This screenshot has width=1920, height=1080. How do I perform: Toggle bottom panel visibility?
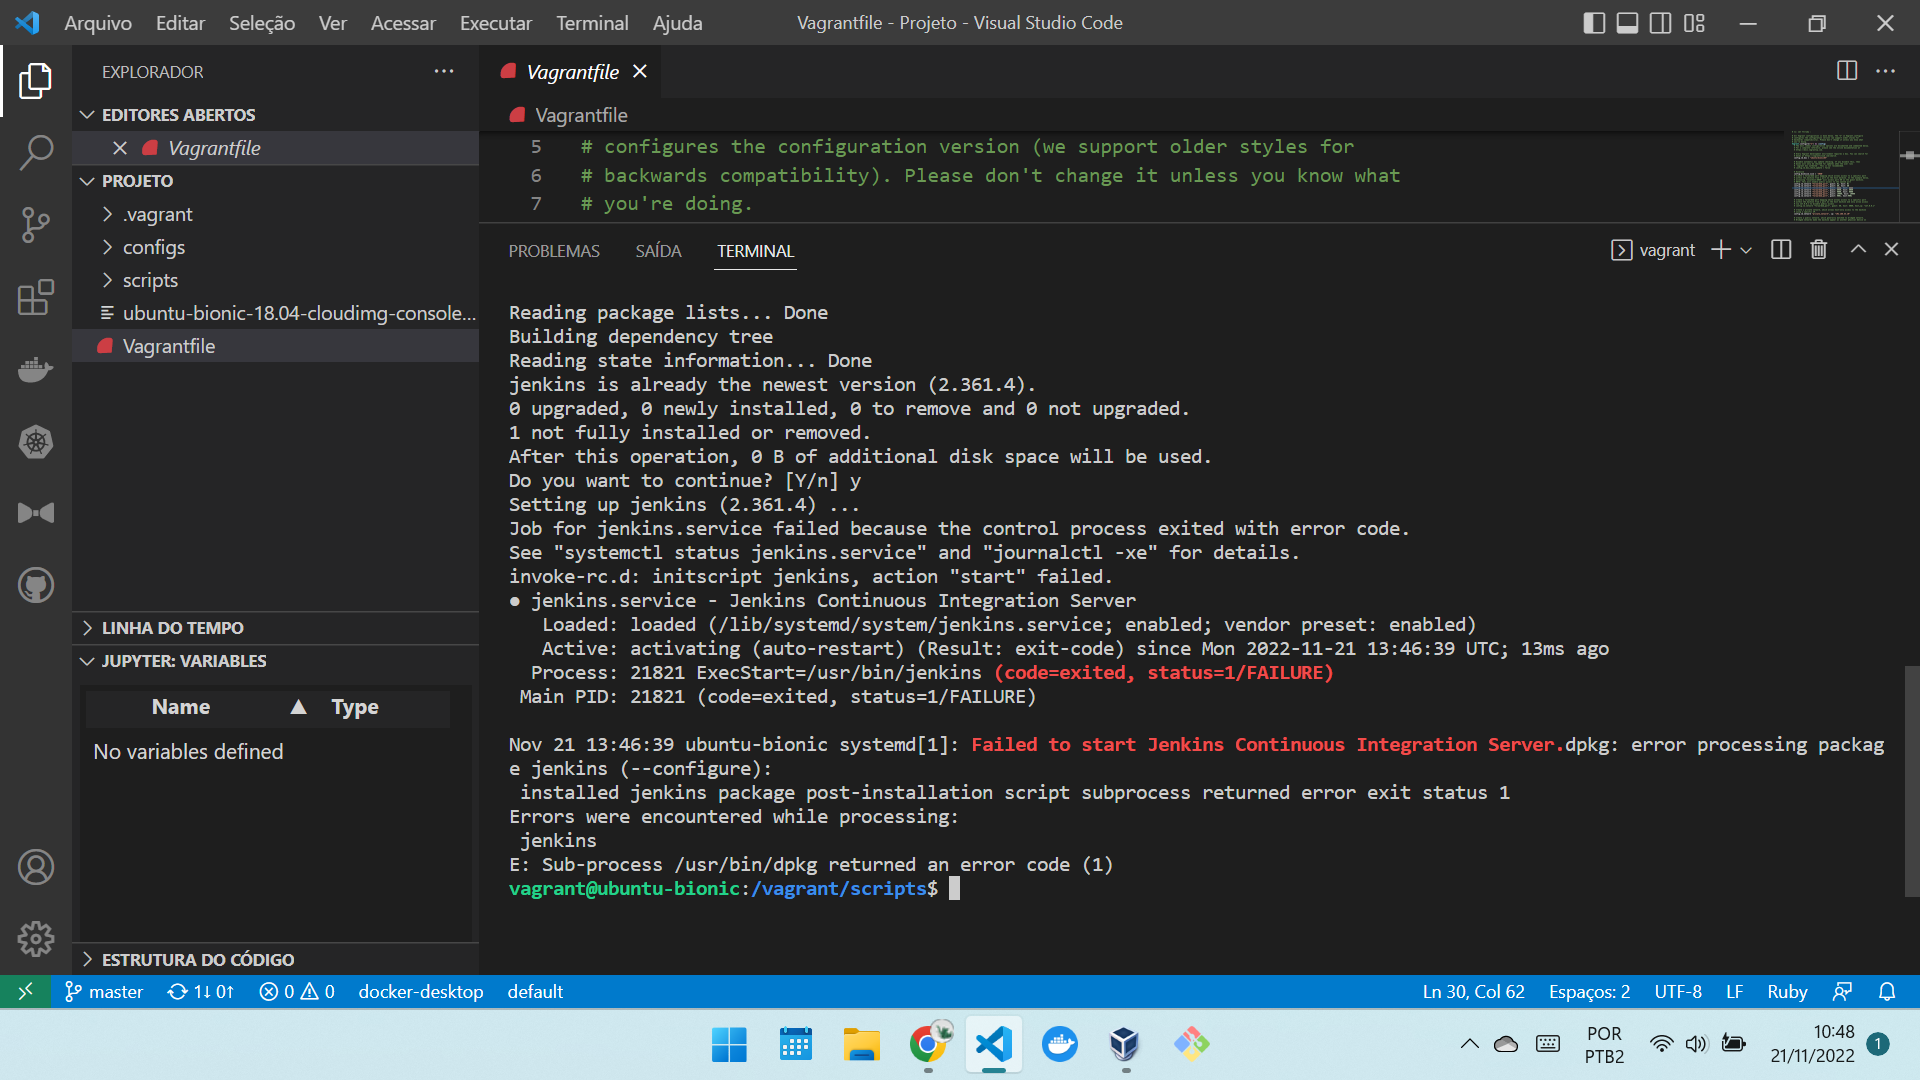click(1628, 23)
